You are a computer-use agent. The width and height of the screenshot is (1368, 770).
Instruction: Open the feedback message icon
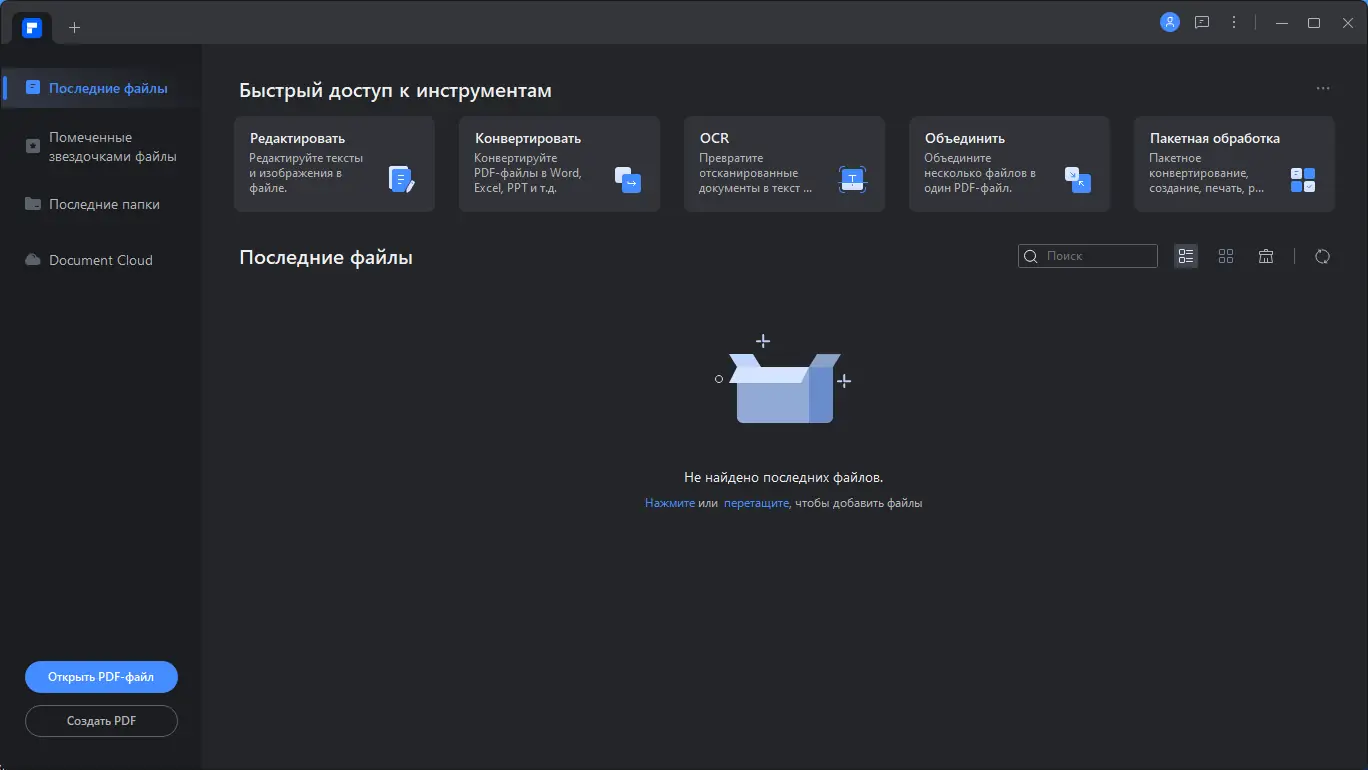coord(1202,22)
